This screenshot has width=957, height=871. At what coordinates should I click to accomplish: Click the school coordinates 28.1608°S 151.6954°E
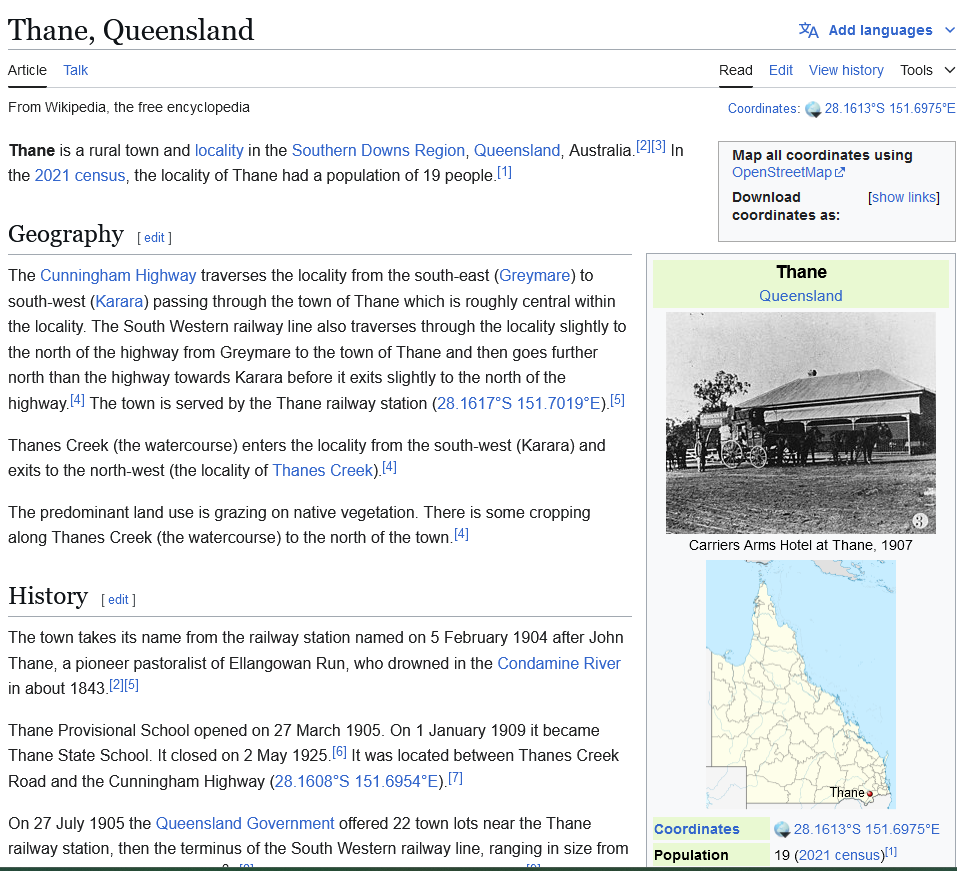point(356,781)
